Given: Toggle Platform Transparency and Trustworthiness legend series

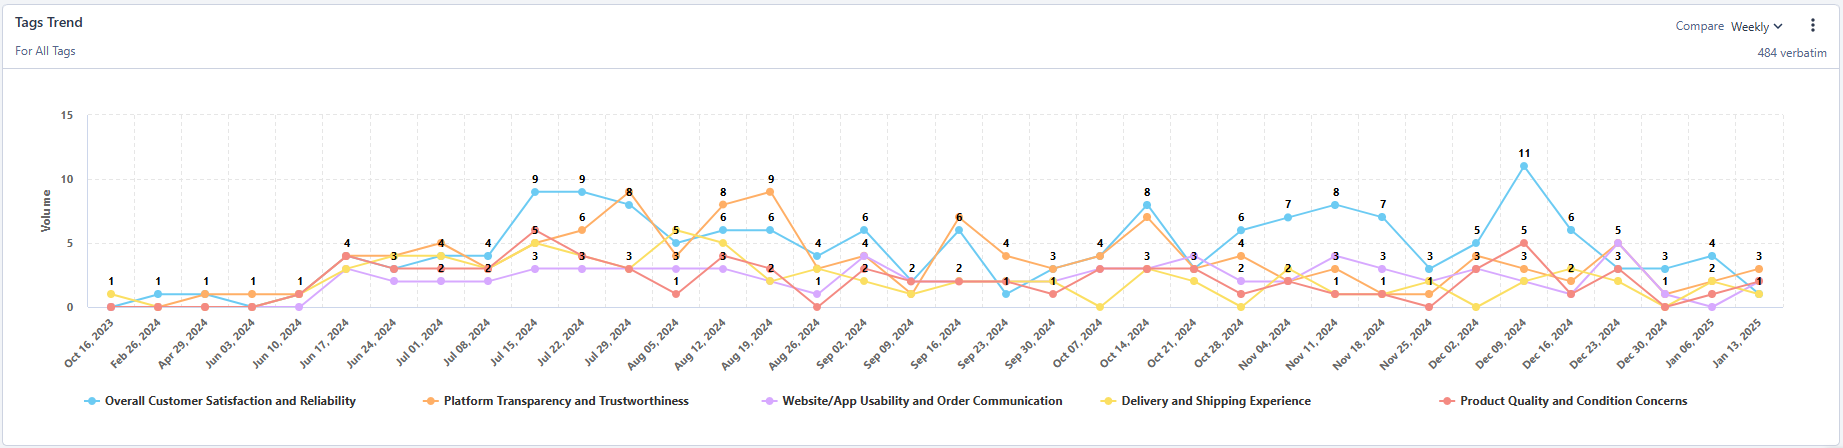Looking at the screenshot, I should [x=566, y=401].
